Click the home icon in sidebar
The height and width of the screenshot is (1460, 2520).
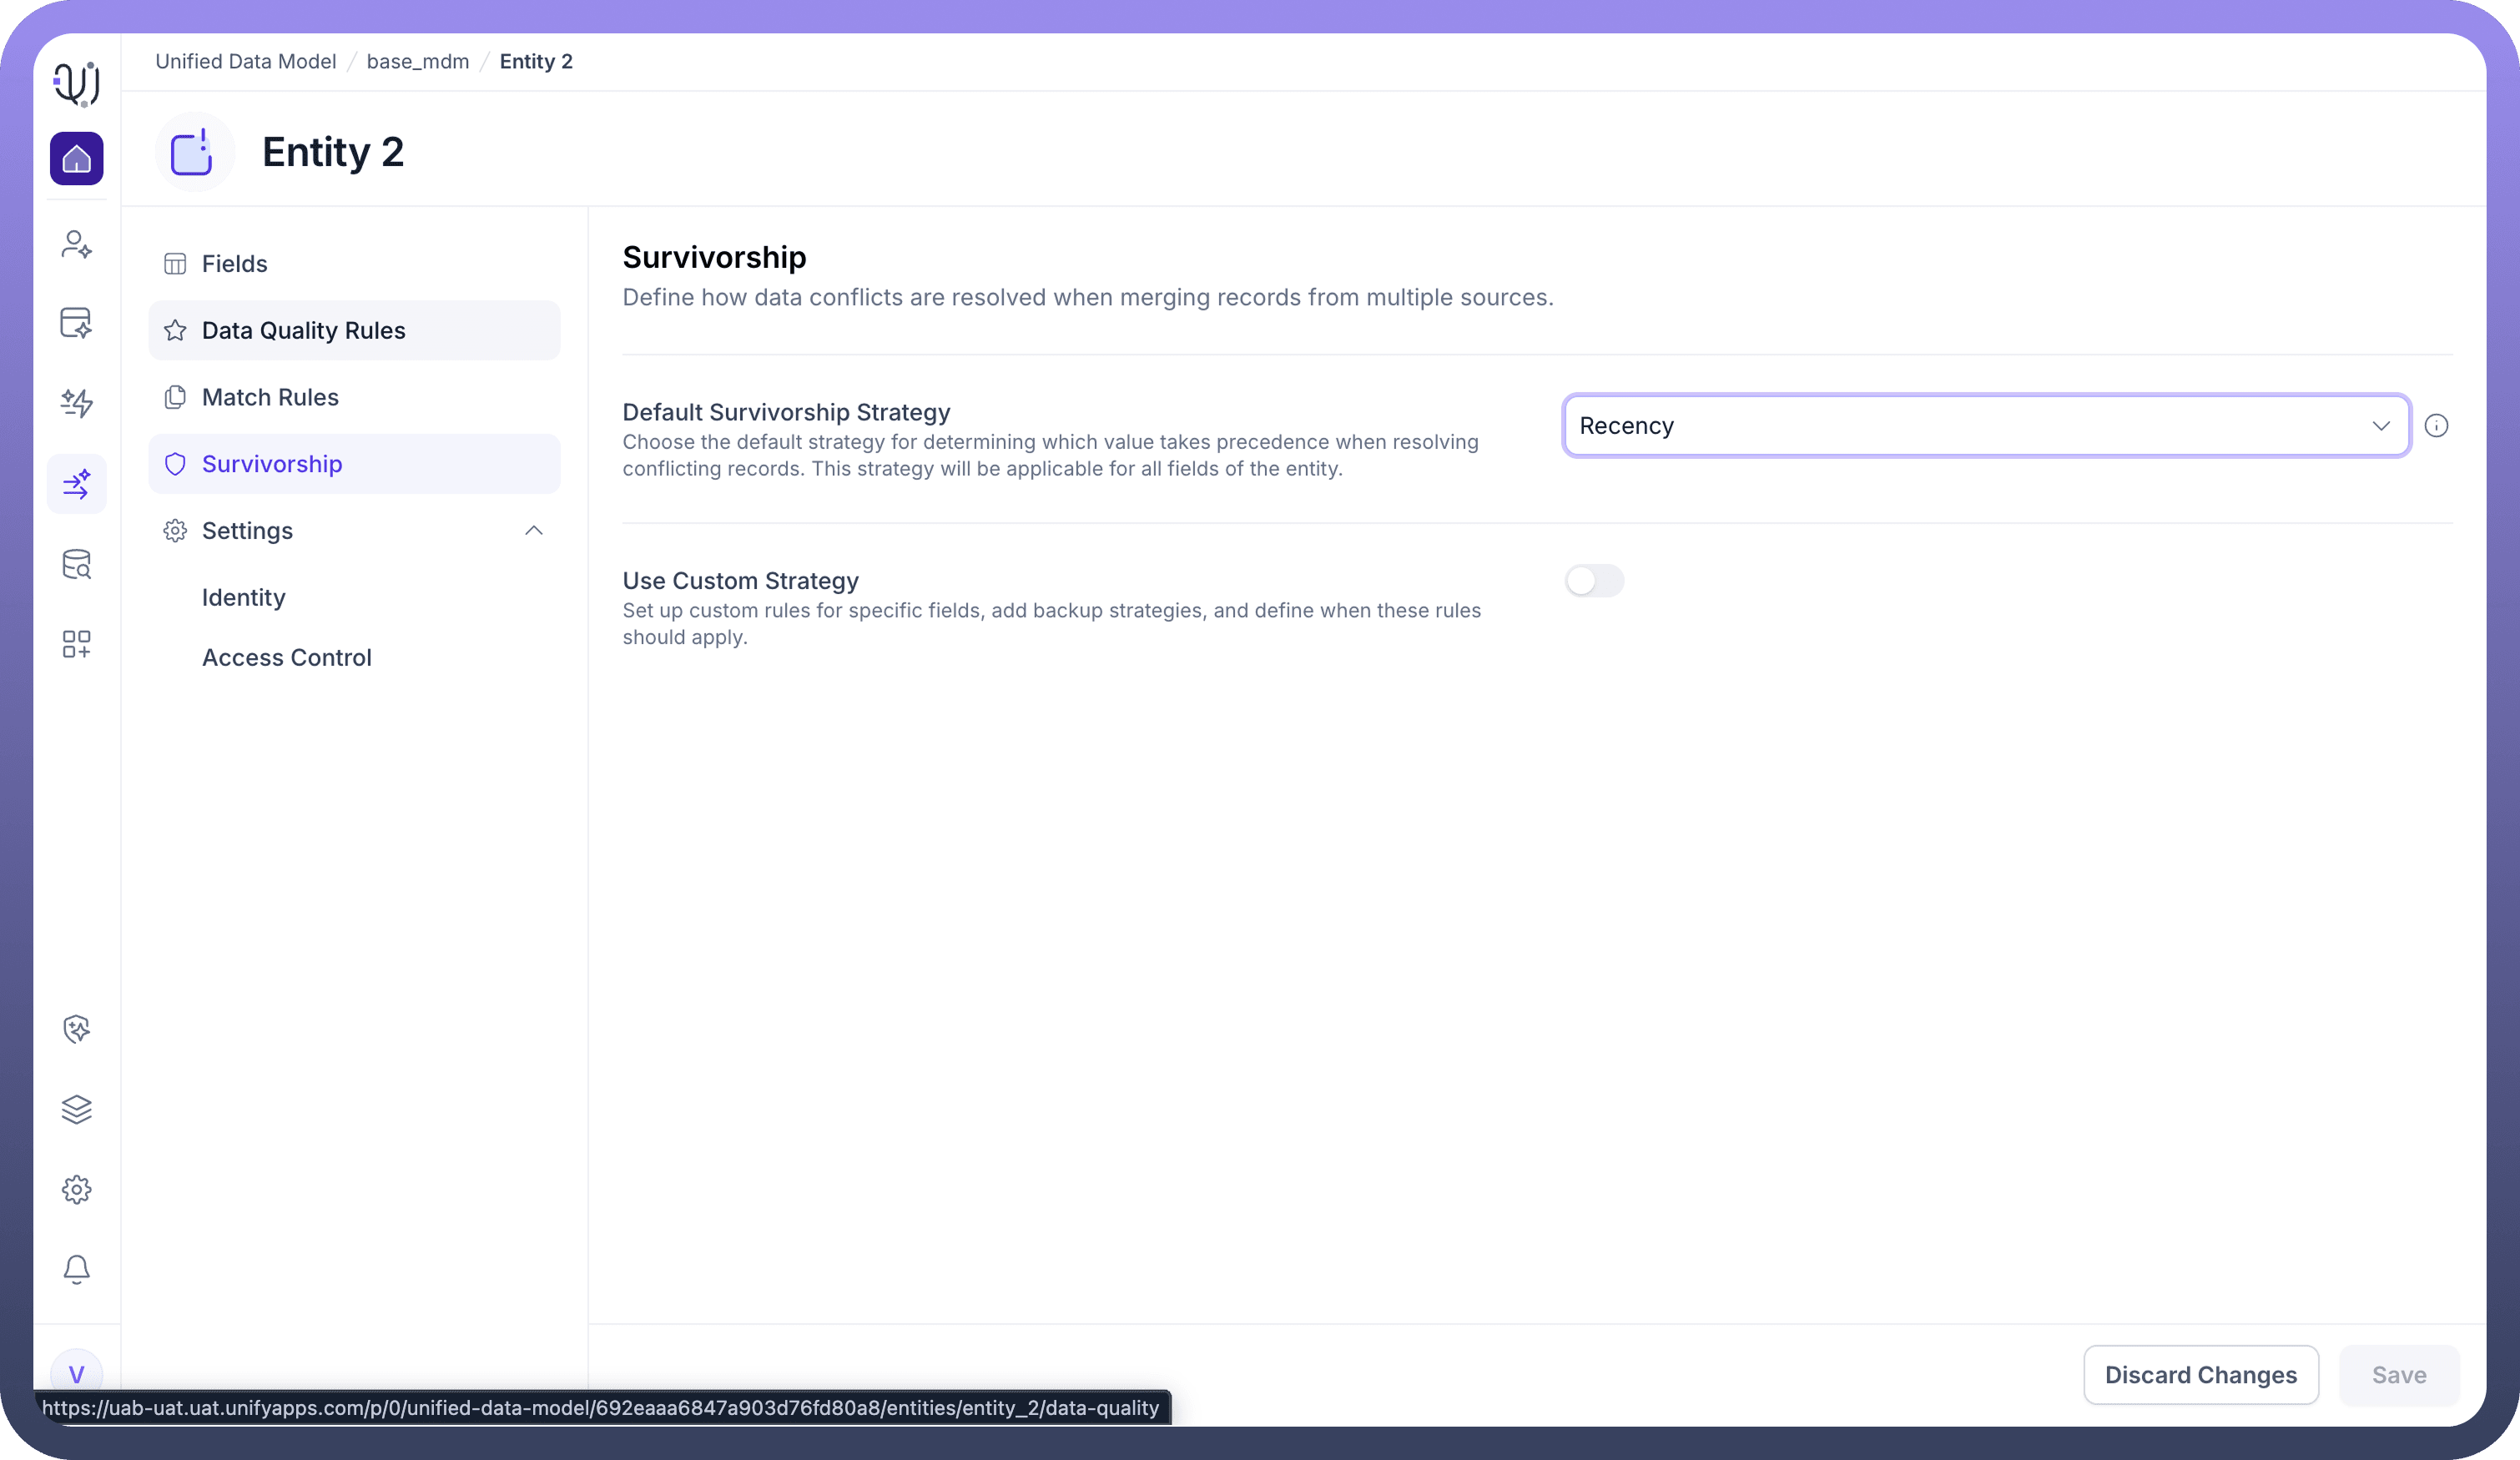pyautogui.click(x=76, y=159)
